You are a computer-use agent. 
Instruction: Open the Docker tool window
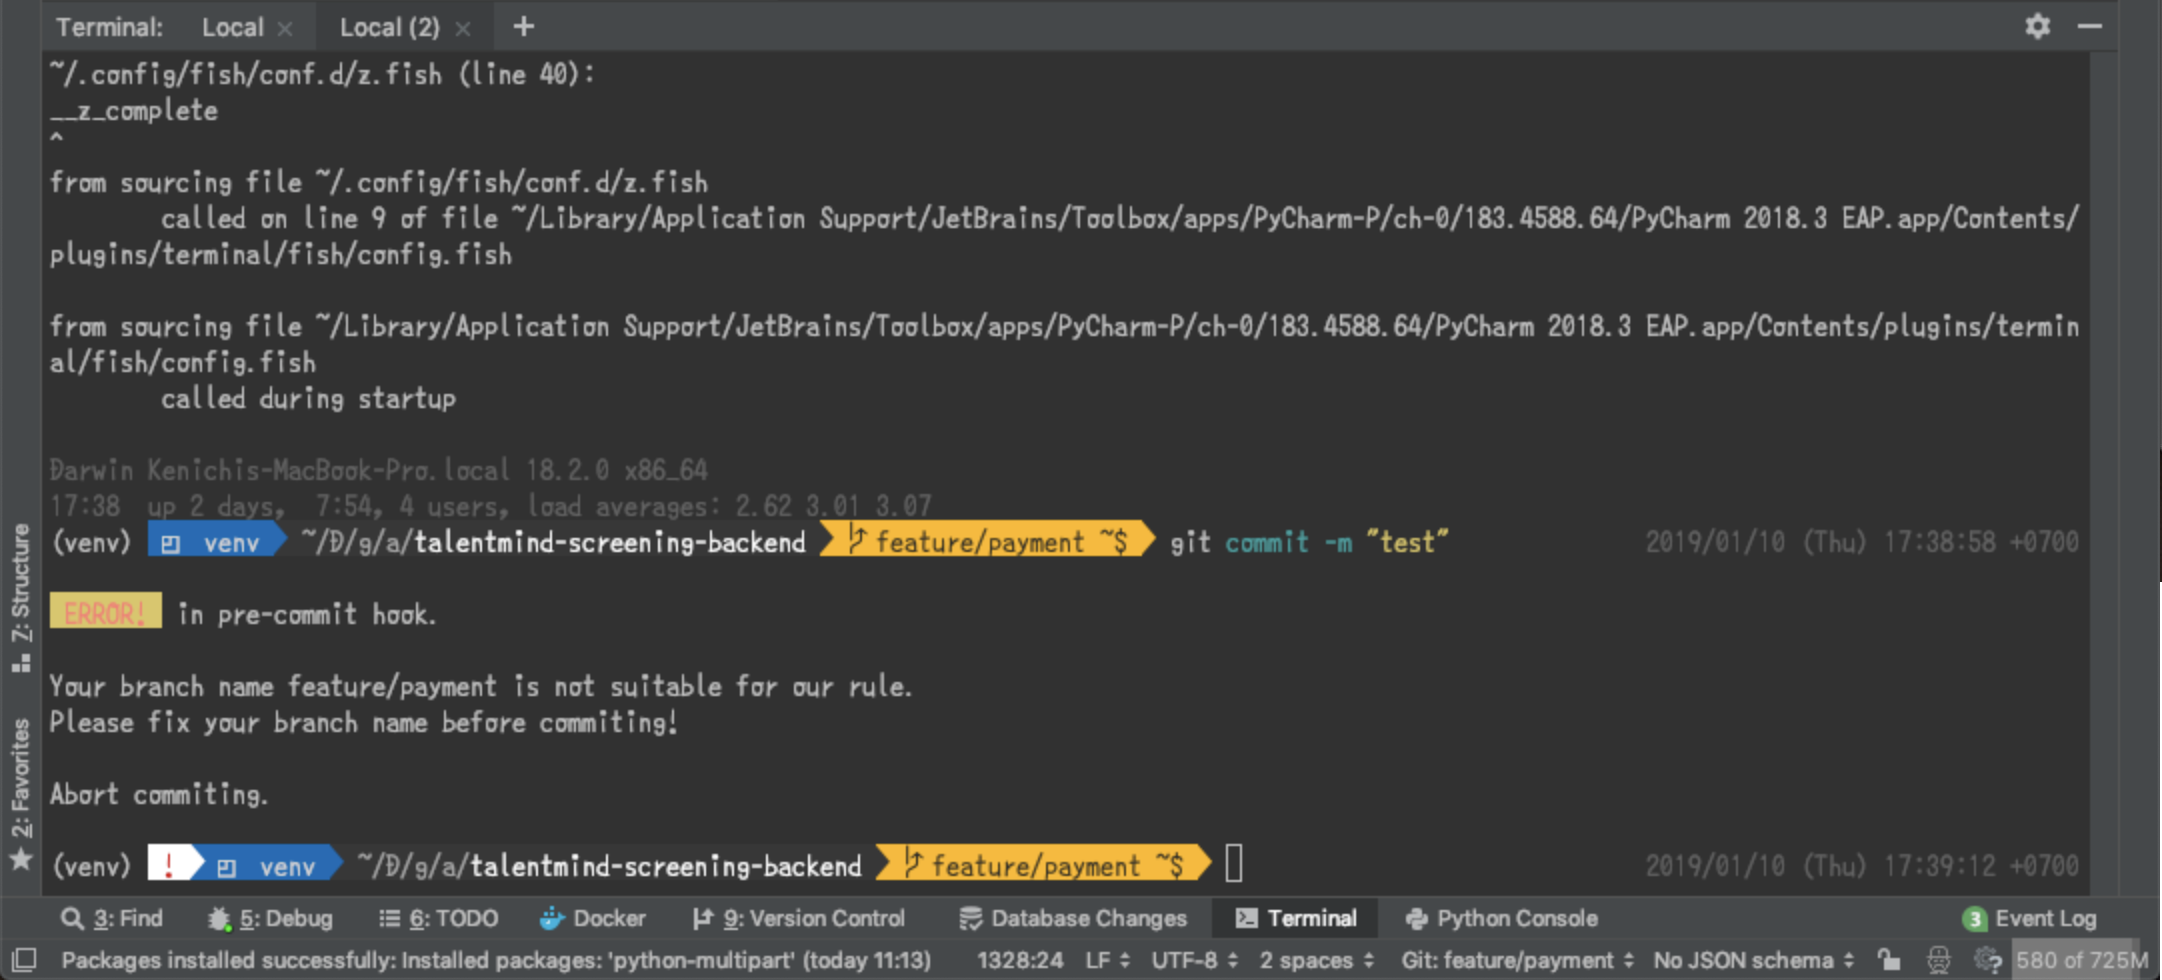[593, 917]
